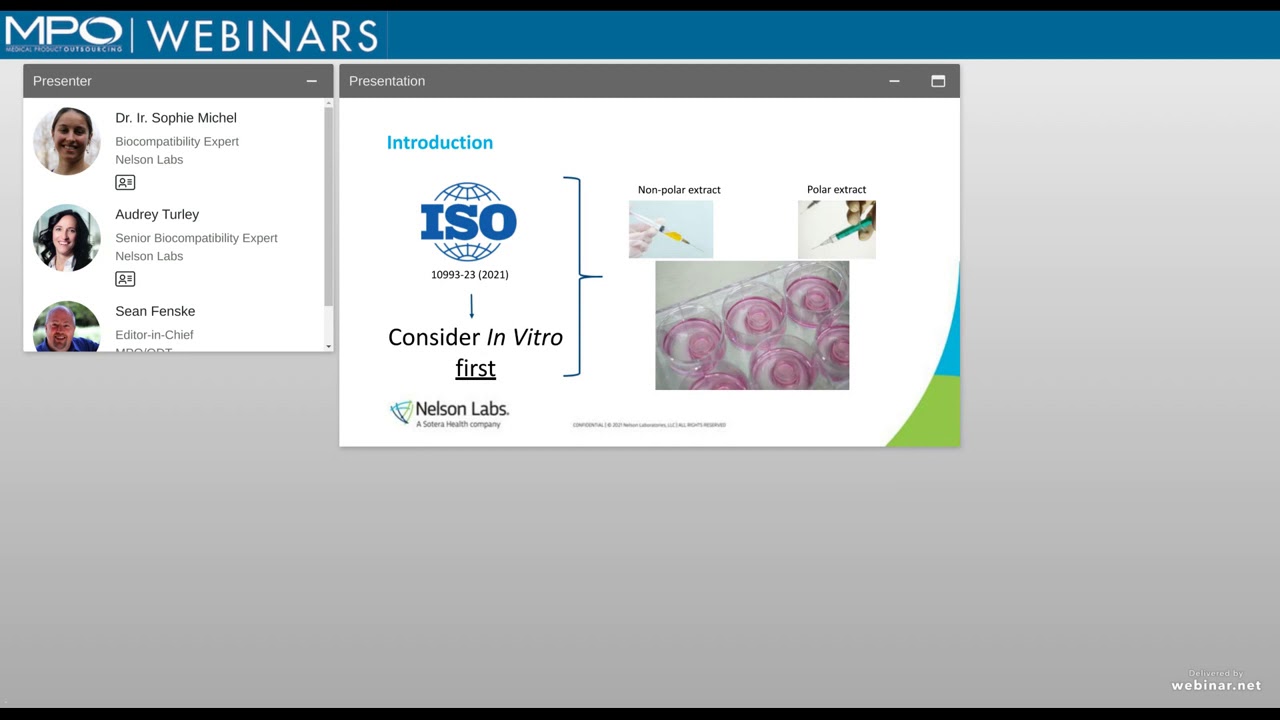Click the 'Polar extract' label
This screenshot has width=1280, height=720.
(837, 189)
